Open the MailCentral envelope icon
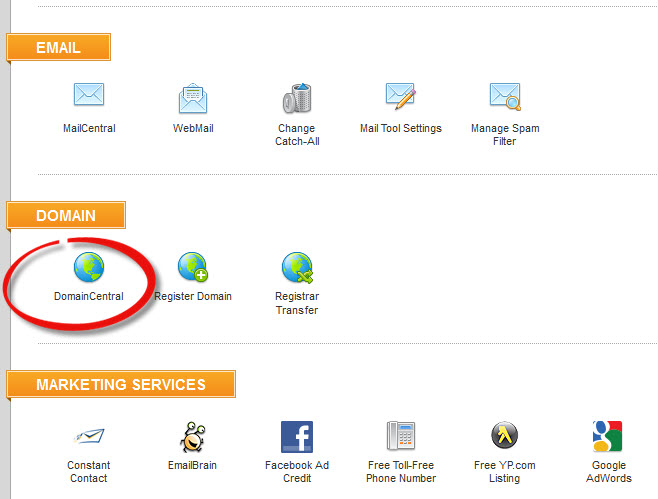 point(89,96)
